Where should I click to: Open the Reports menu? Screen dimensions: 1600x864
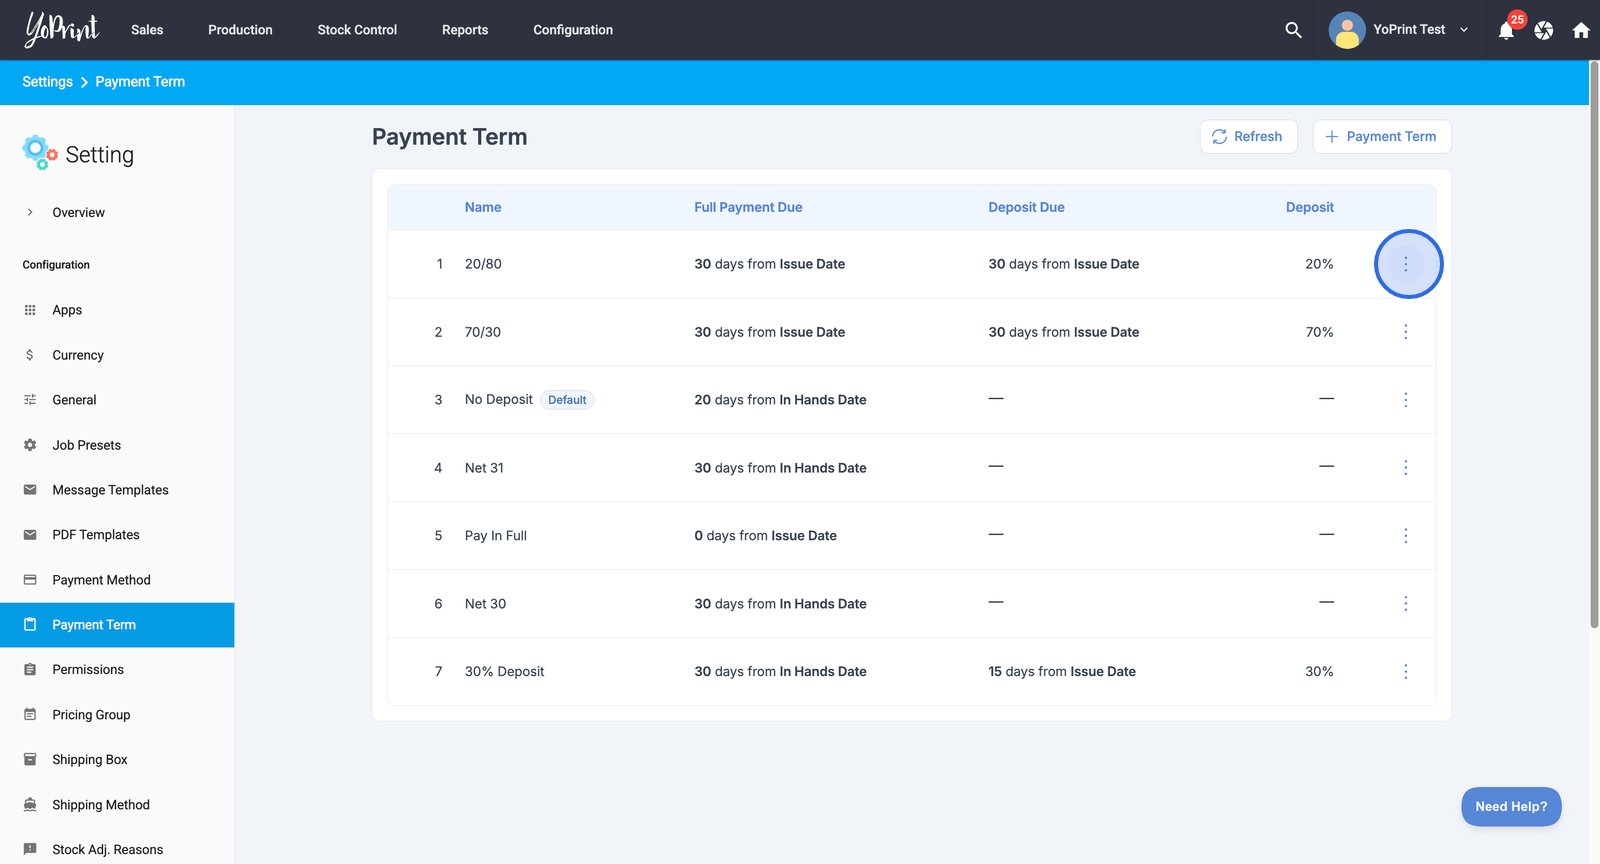pyautogui.click(x=465, y=30)
